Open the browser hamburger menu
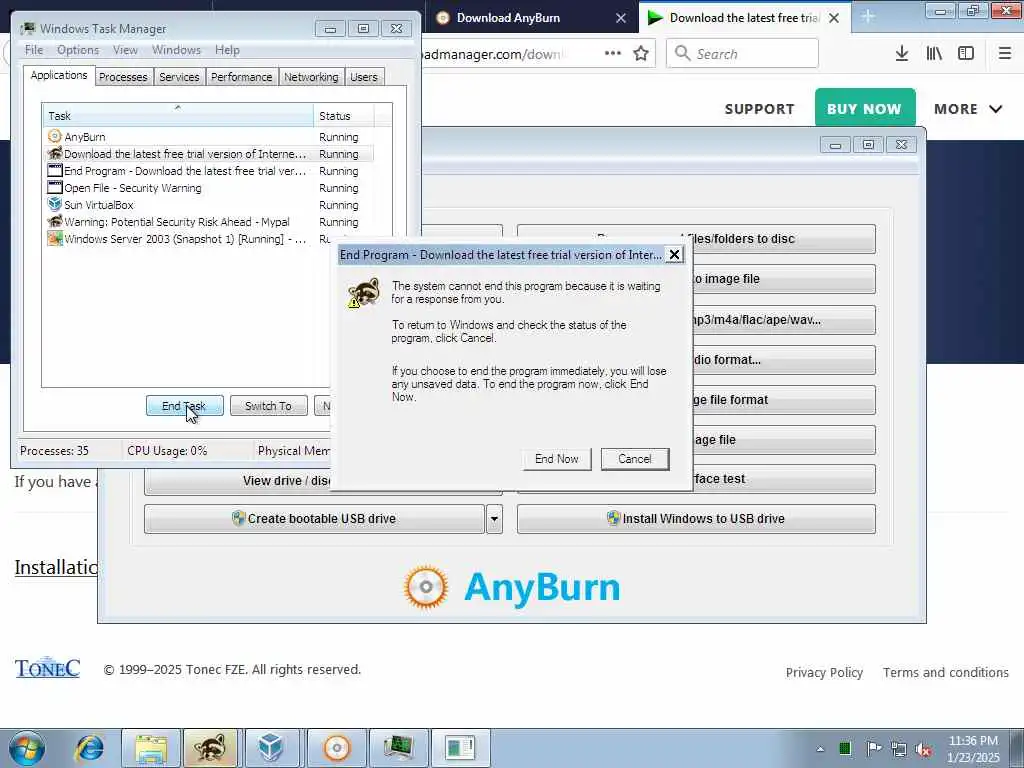Image resolution: width=1024 pixels, height=768 pixels. coord(1004,54)
